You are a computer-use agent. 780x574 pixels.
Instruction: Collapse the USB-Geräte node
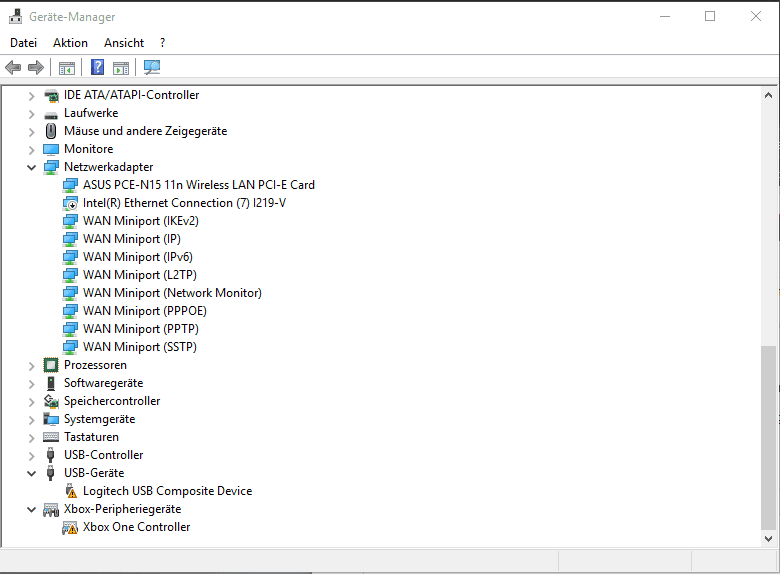click(31, 473)
